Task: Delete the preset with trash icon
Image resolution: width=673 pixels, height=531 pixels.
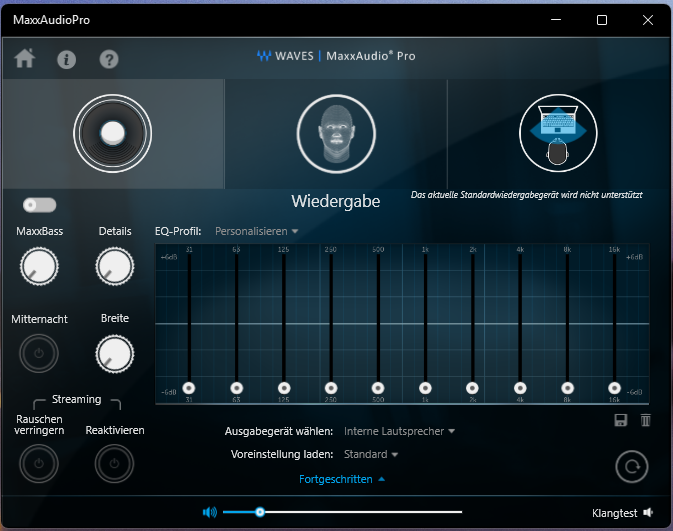Action: tap(646, 420)
